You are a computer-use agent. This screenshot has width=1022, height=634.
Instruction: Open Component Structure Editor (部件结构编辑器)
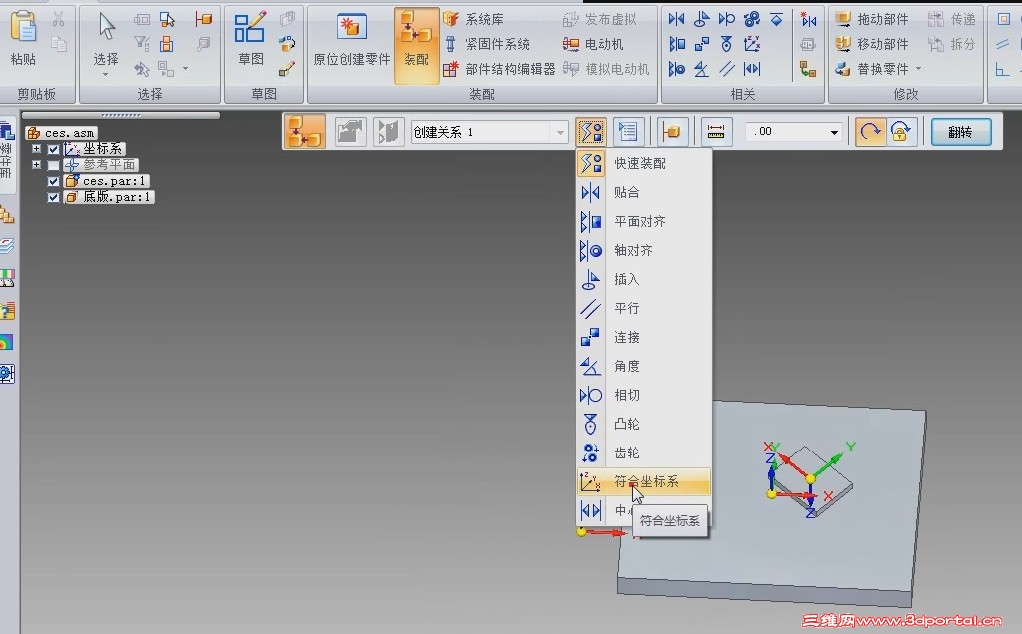tap(499, 69)
